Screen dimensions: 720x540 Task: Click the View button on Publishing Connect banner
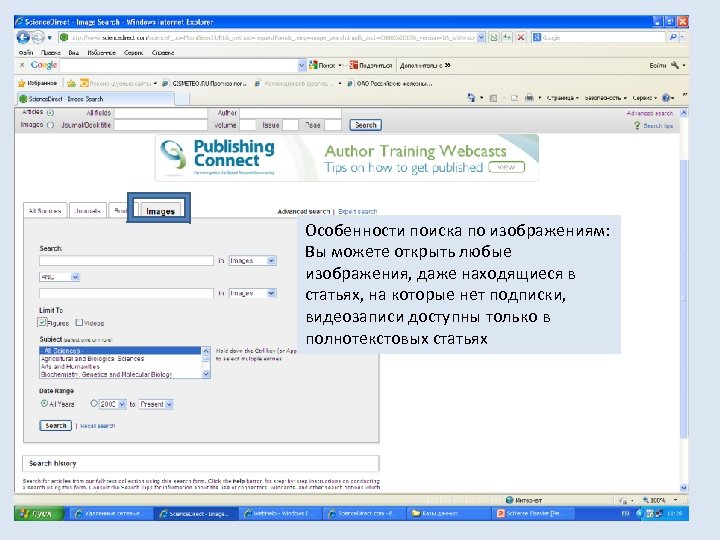pos(506,167)
